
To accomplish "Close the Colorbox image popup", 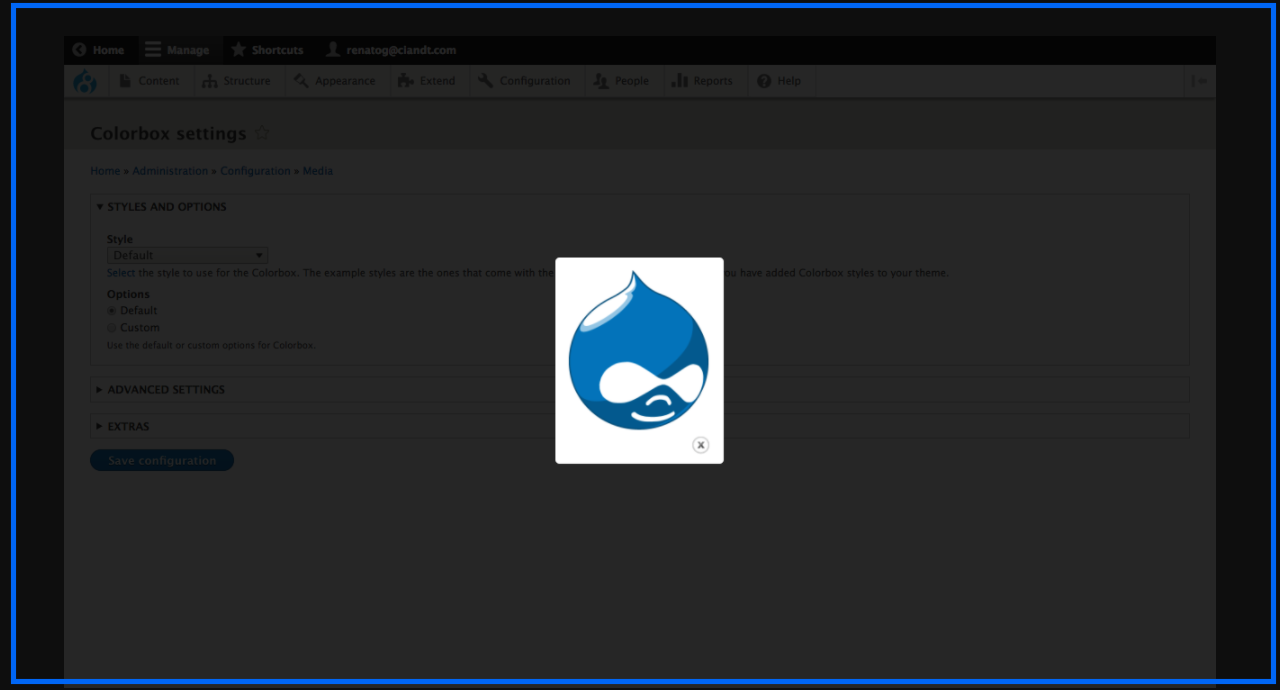I will [x=700, y=445].
